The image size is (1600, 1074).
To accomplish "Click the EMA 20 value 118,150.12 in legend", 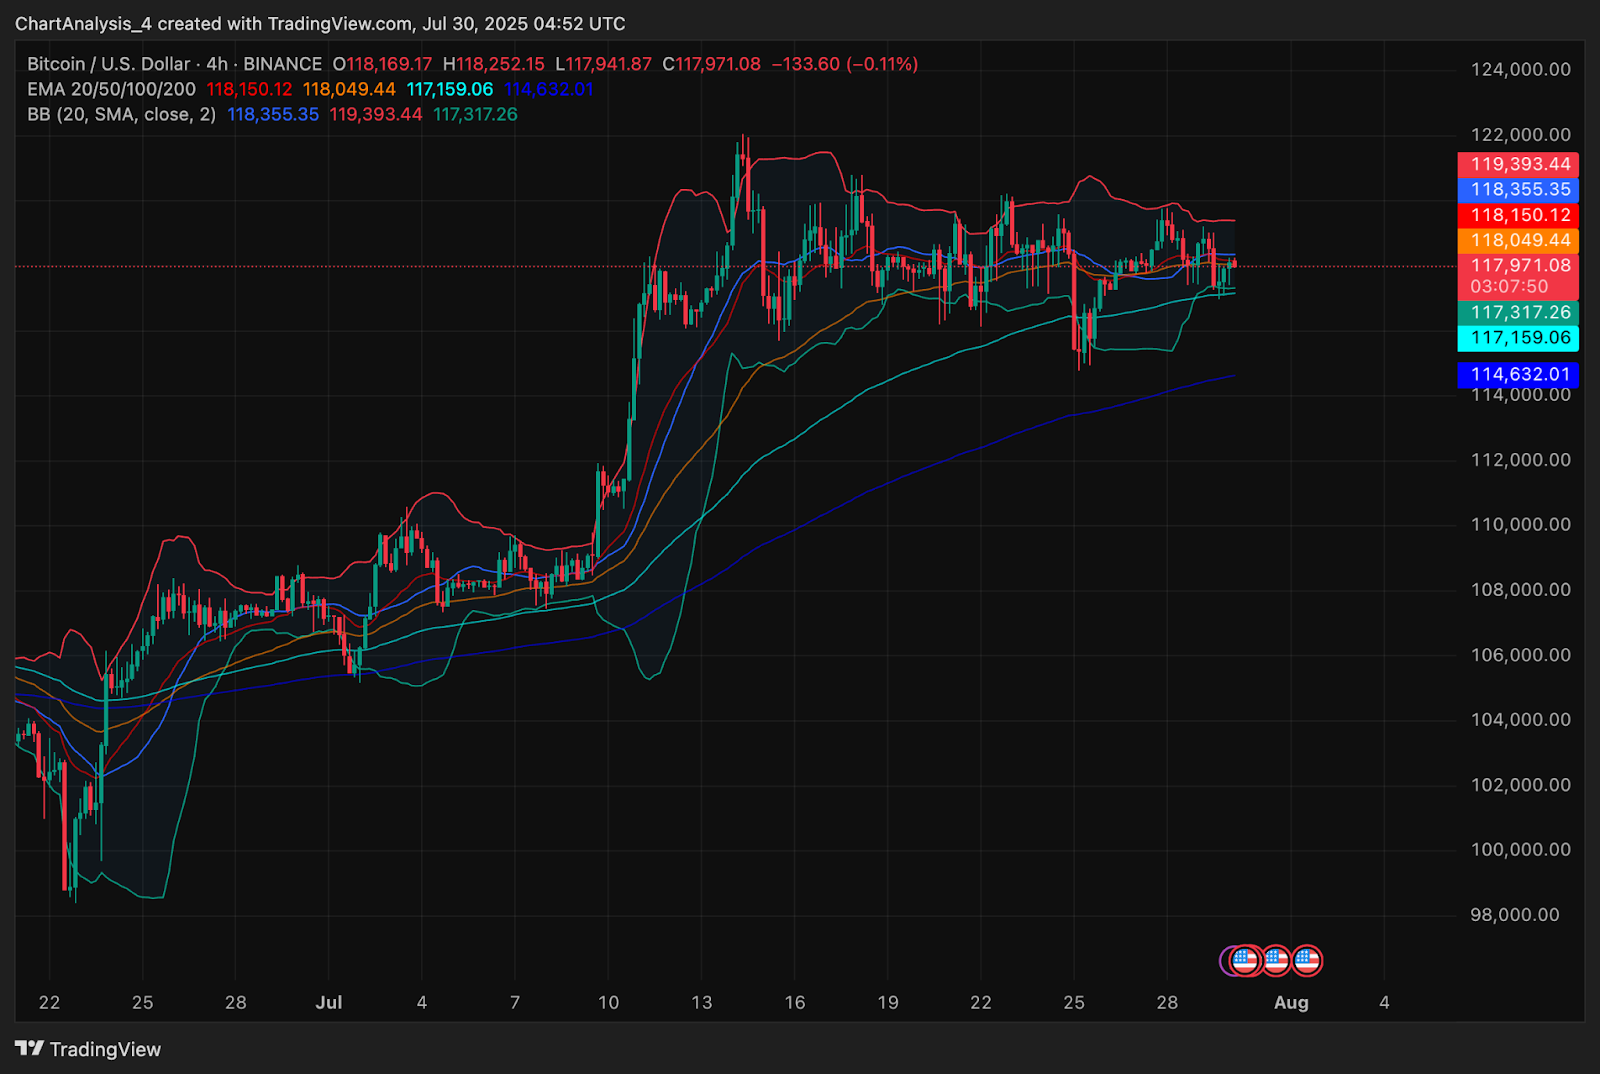I will point(249,89).
